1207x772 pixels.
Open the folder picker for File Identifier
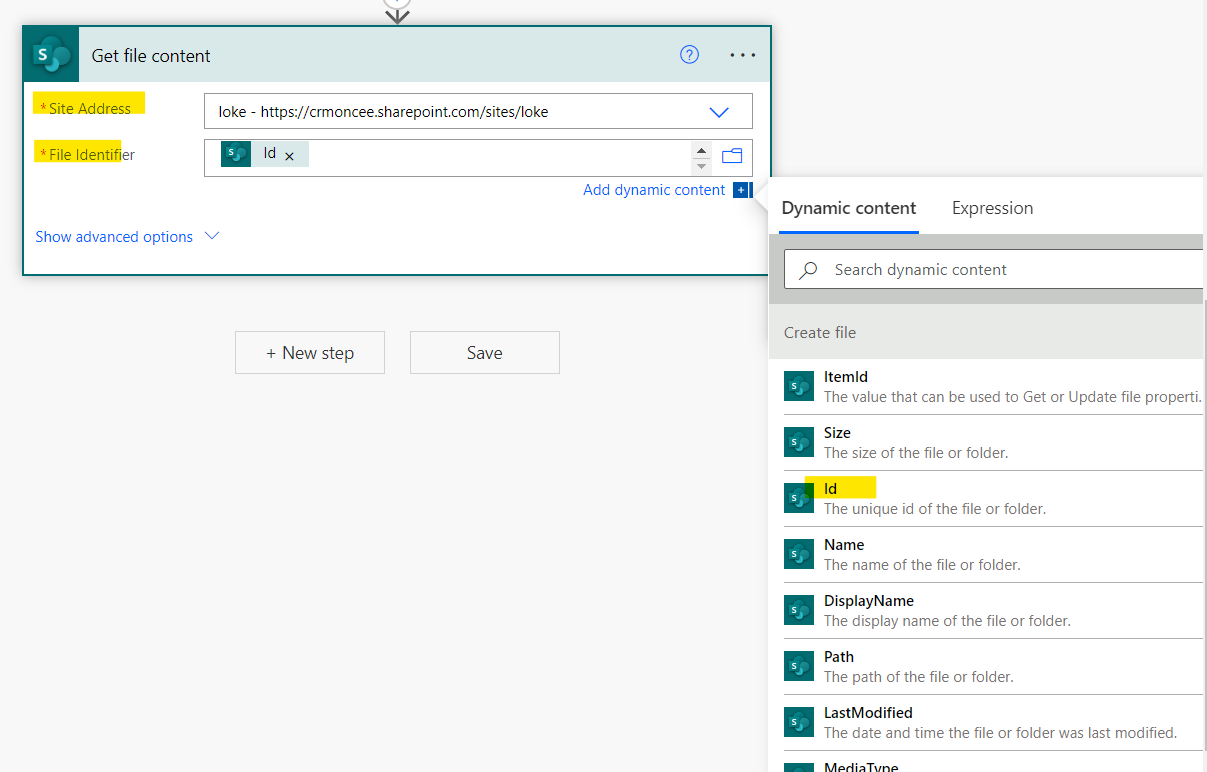[x=732, y=155]
